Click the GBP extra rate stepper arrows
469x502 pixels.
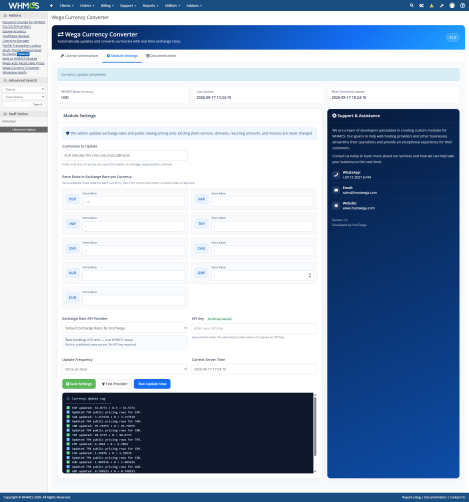(x=310, y=275)
